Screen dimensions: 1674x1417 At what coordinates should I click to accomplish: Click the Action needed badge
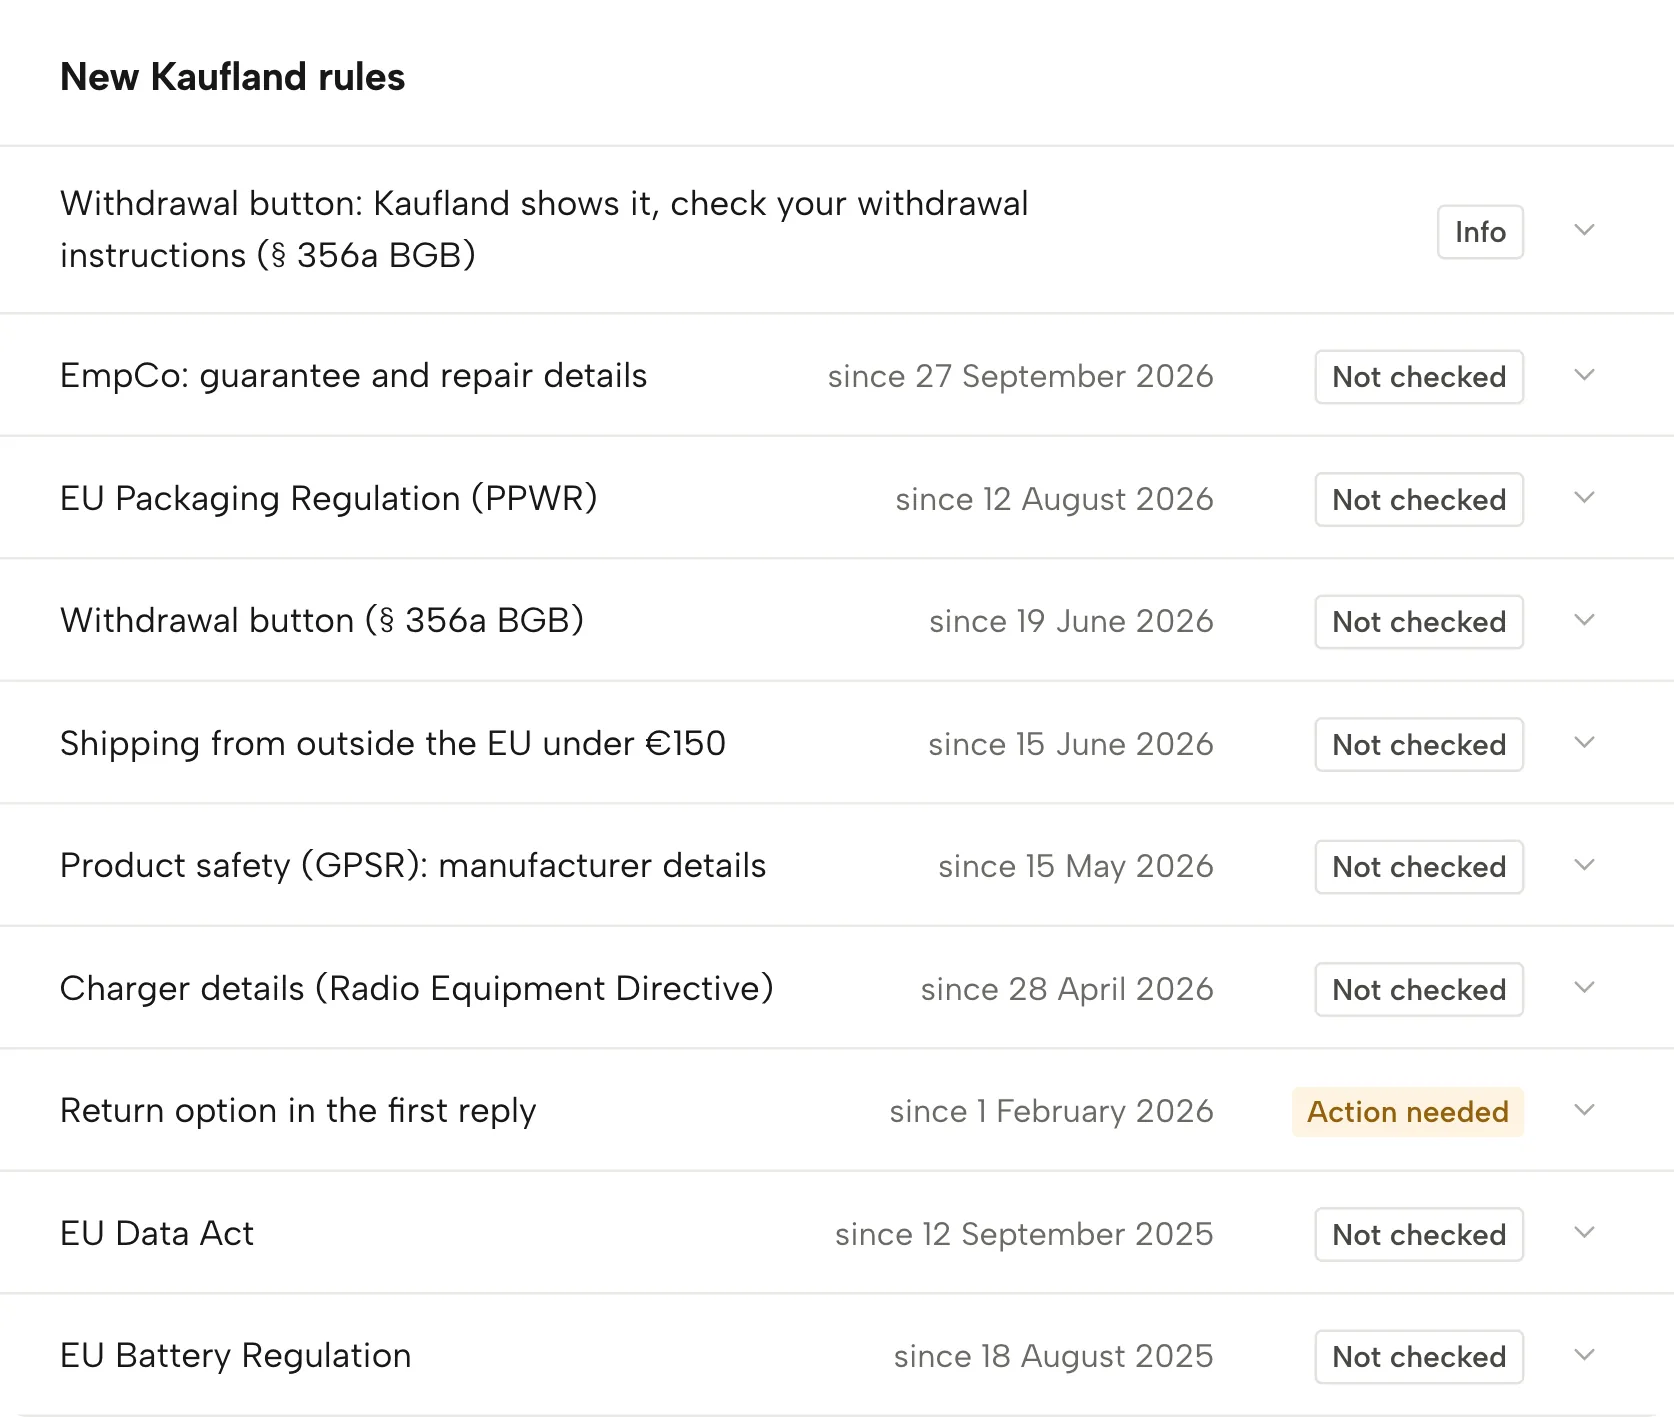[1408, 1112]
